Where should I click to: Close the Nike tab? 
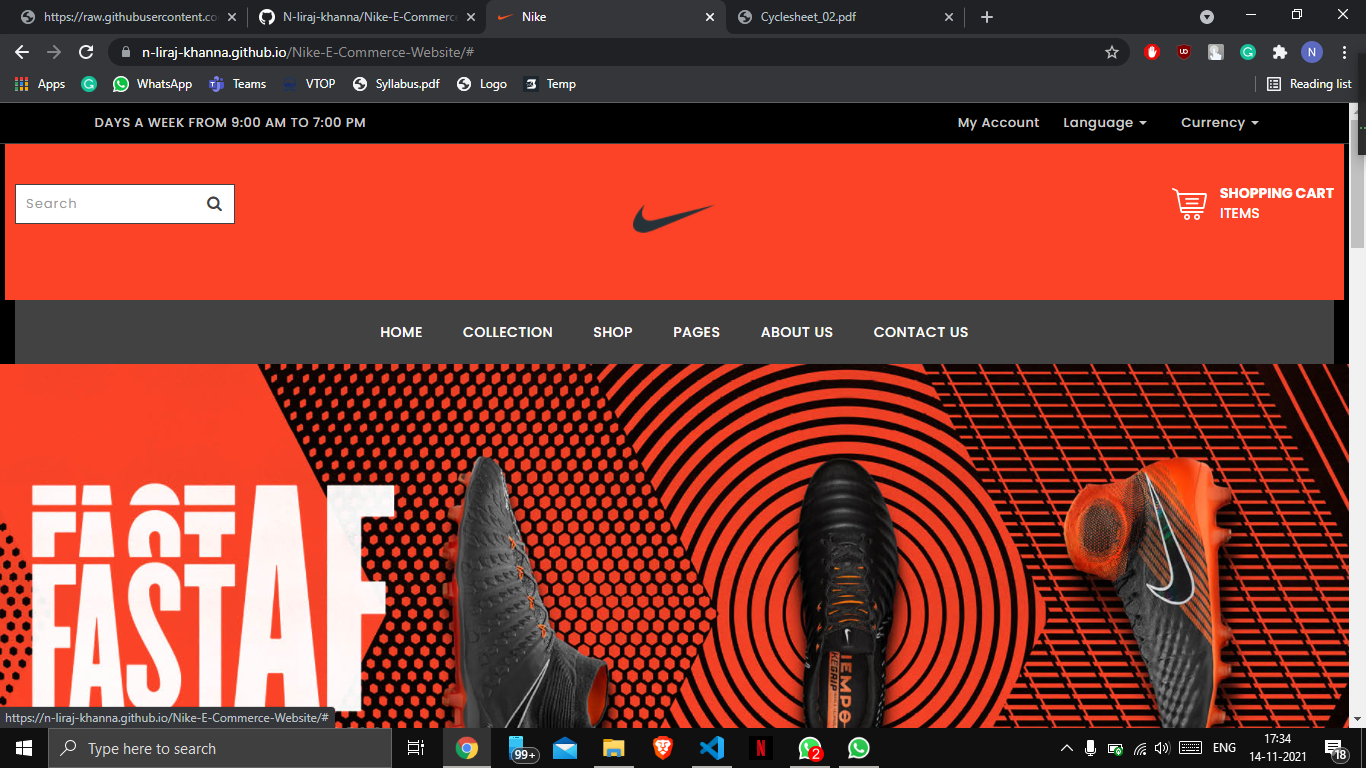pos(710,17)
